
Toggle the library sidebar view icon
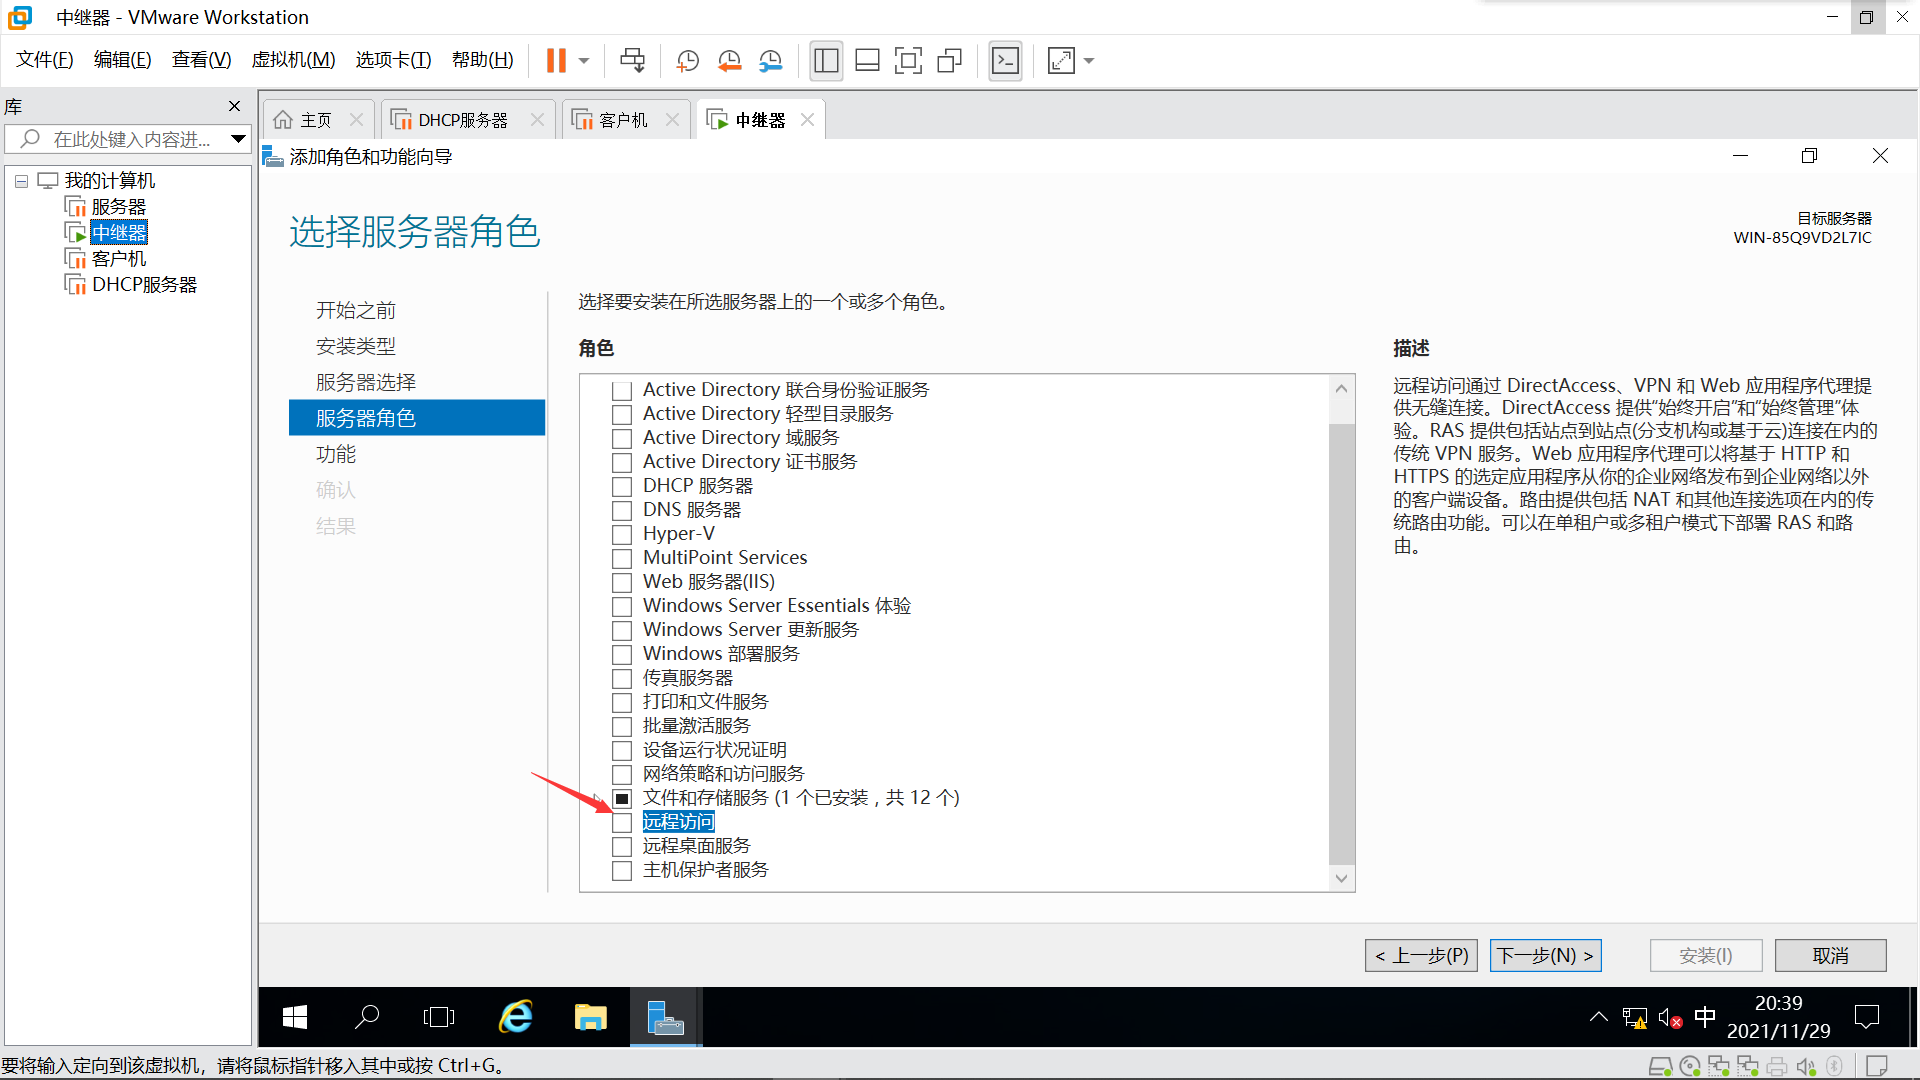826,61
